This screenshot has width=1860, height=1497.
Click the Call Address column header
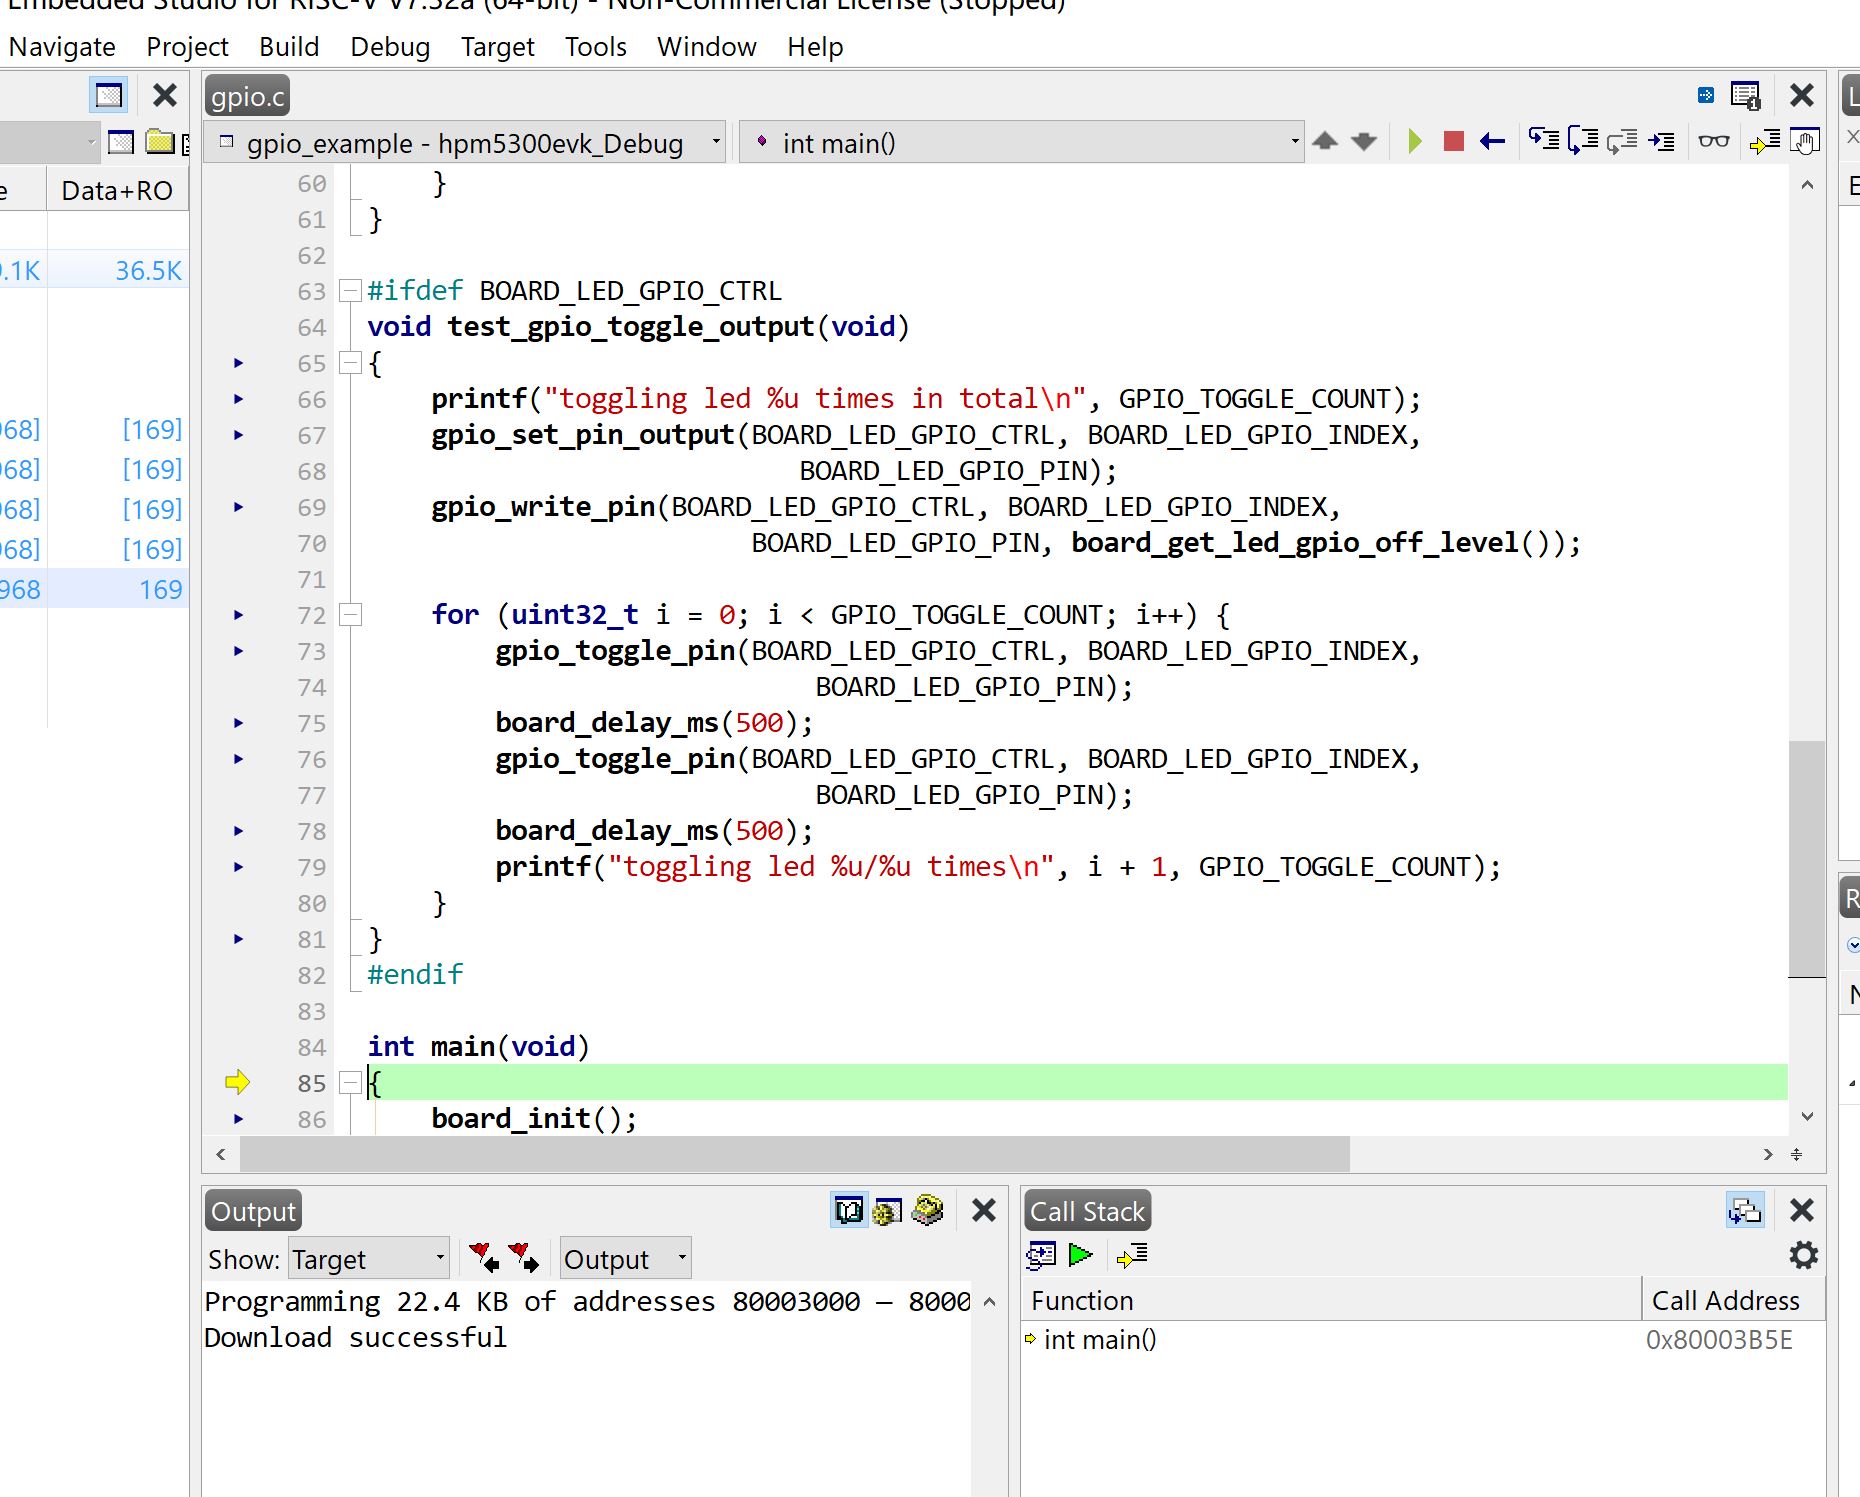pos(1733,1300)
